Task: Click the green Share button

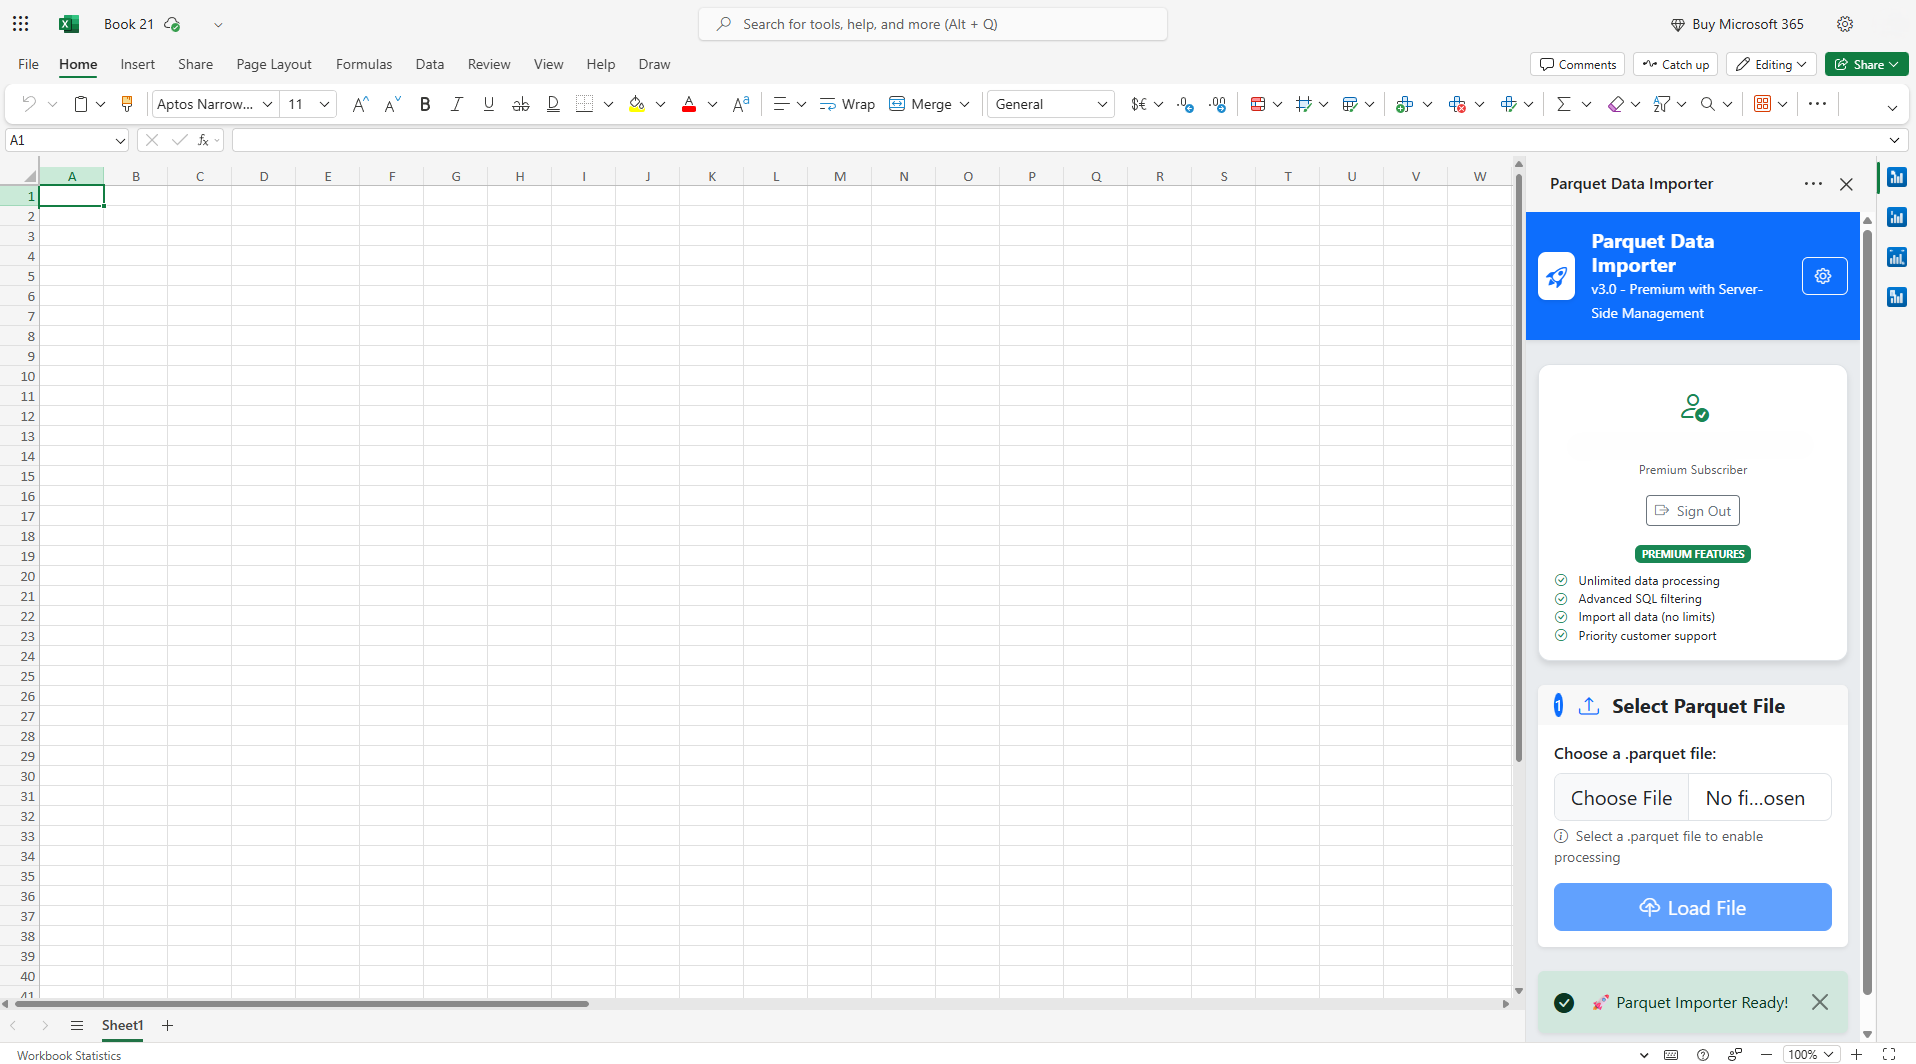Action: [x=1866, y=64]
